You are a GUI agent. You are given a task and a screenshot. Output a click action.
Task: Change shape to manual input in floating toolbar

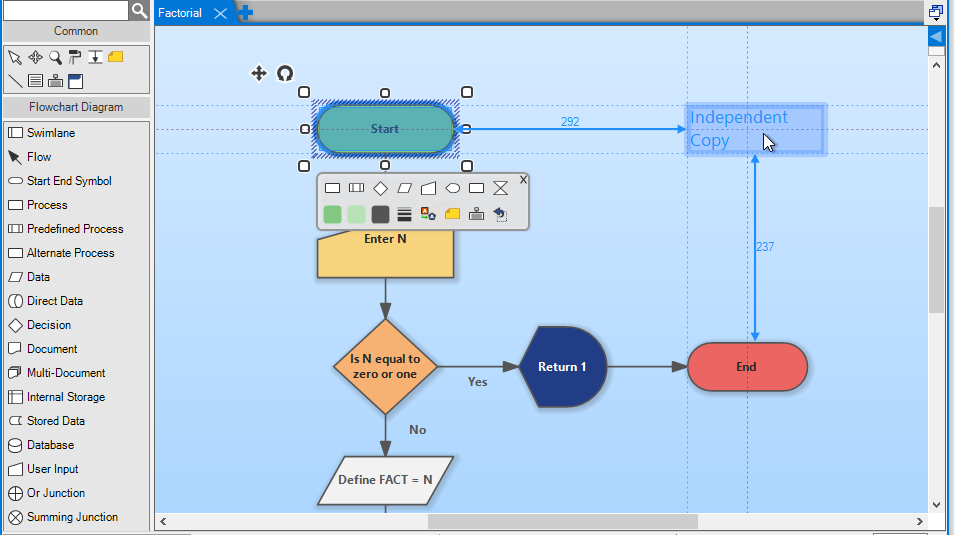(x=428, y=188)
